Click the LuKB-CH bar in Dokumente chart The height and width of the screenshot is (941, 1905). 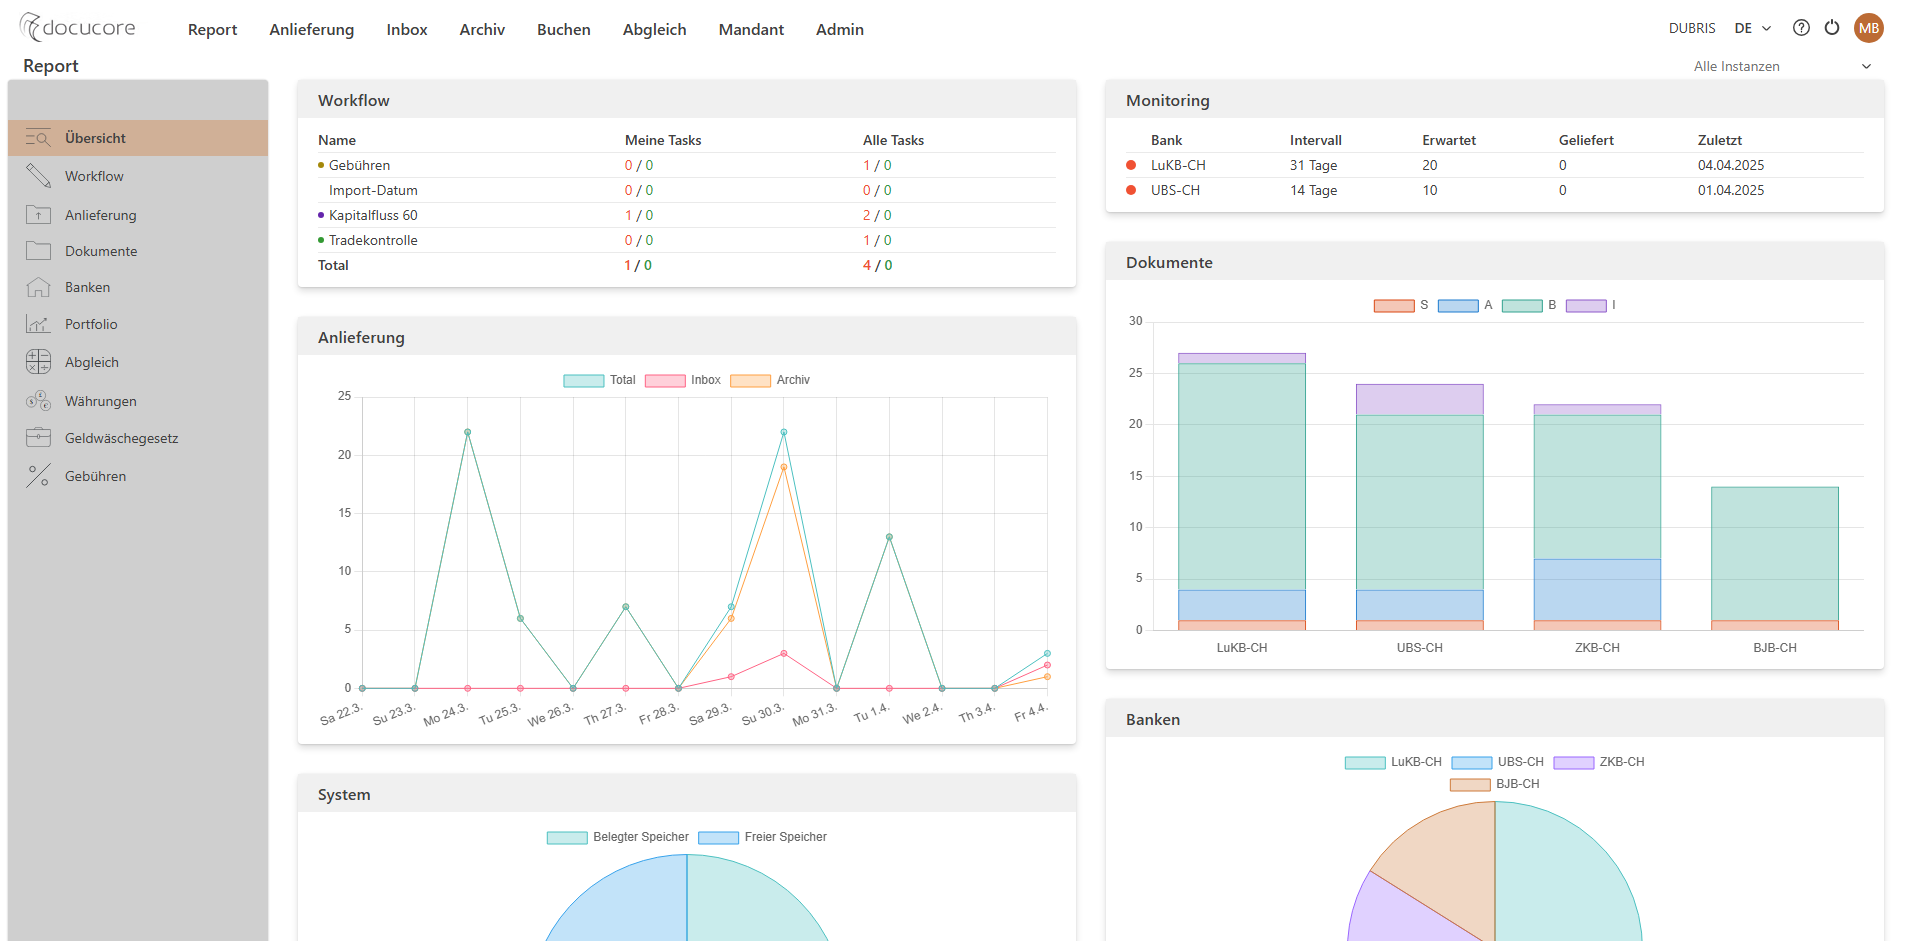click(x=1241, y=490)
